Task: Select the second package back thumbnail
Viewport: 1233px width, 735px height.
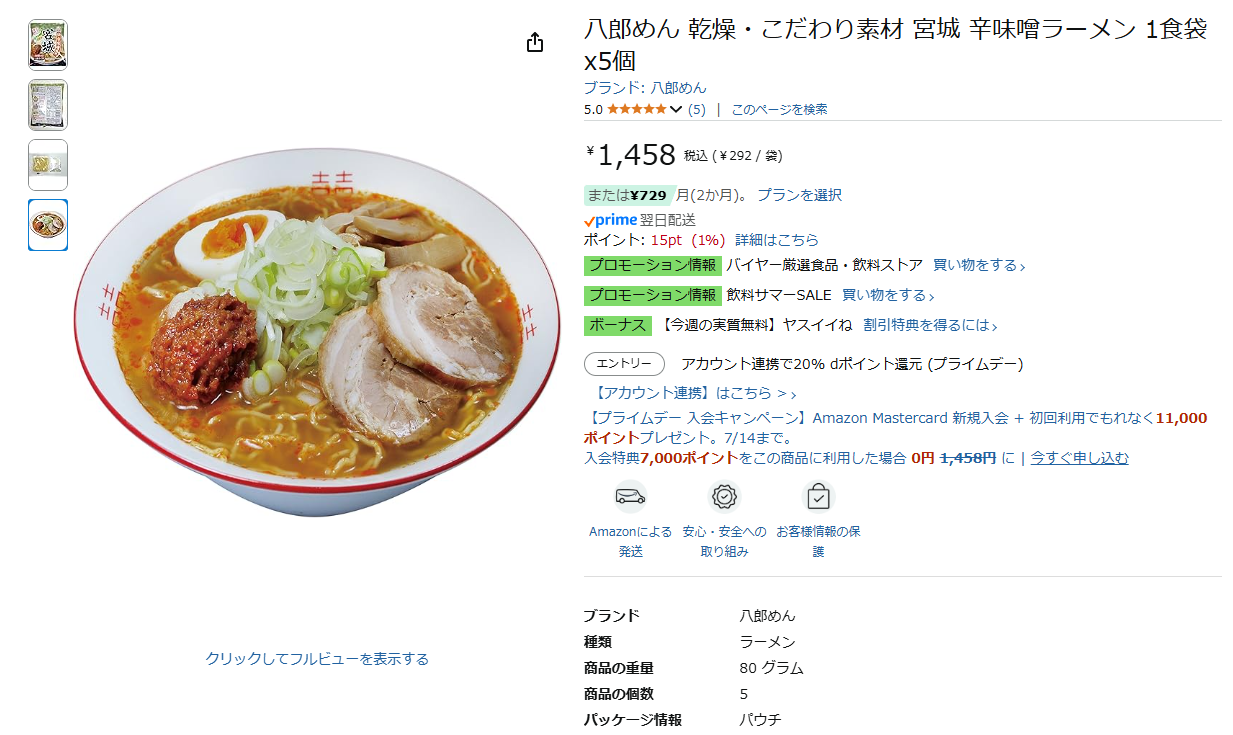Action: click(x=48, y=105)
